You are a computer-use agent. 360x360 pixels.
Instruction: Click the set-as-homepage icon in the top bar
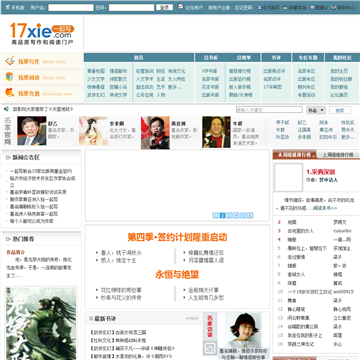point(259,7)
